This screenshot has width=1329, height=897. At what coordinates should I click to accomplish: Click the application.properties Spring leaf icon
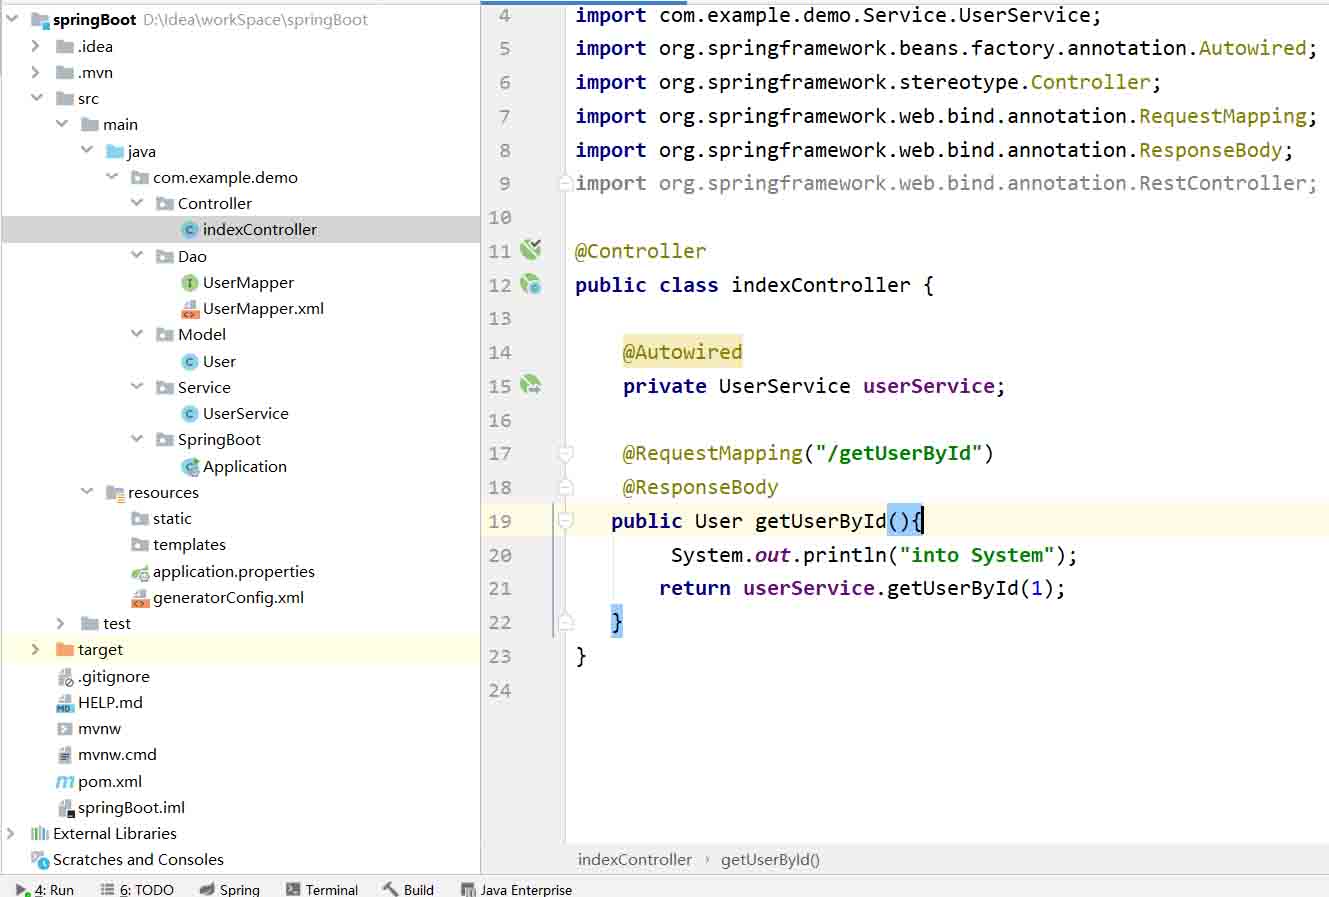pyautogui.click(x=140, y=572)
